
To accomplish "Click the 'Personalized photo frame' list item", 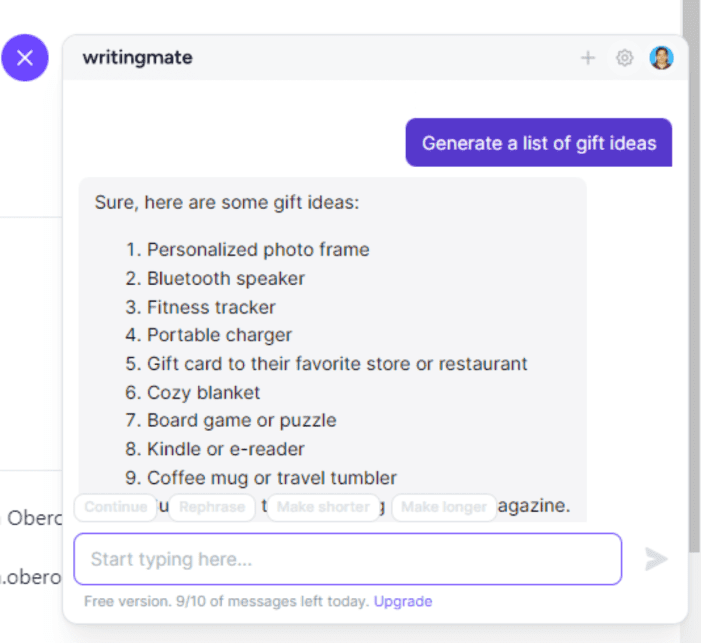I will tap(258, 250).
